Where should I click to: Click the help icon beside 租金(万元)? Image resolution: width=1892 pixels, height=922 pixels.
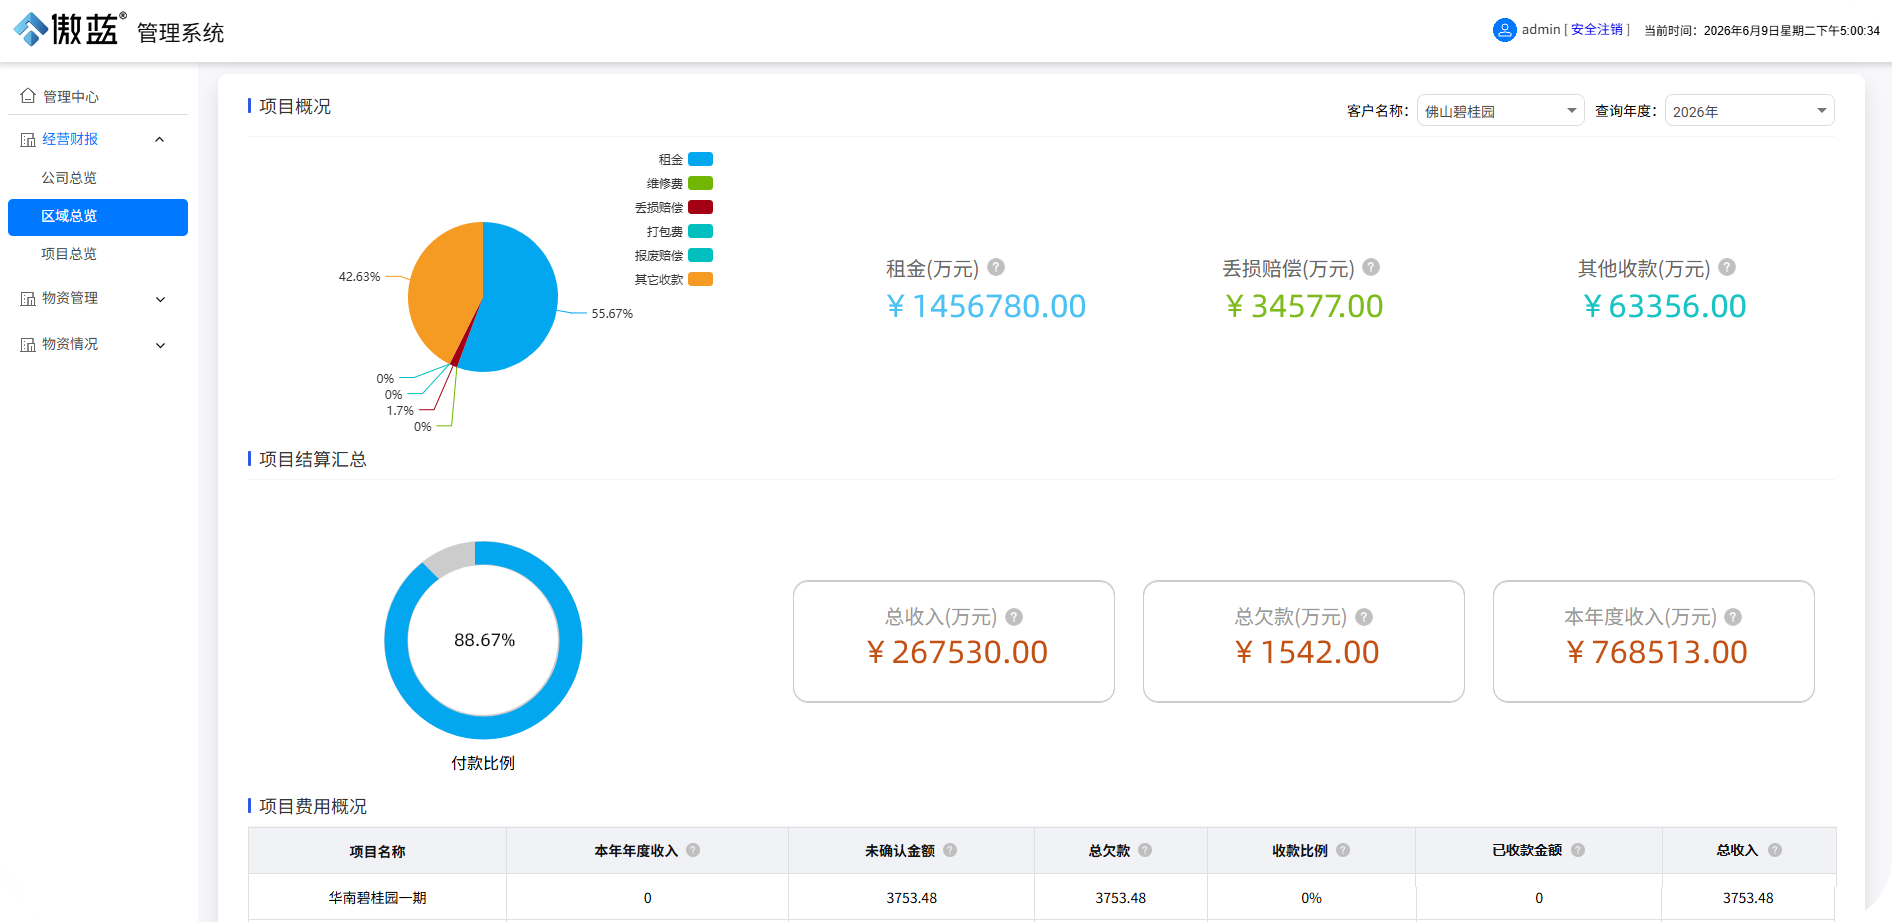(996, 267)
